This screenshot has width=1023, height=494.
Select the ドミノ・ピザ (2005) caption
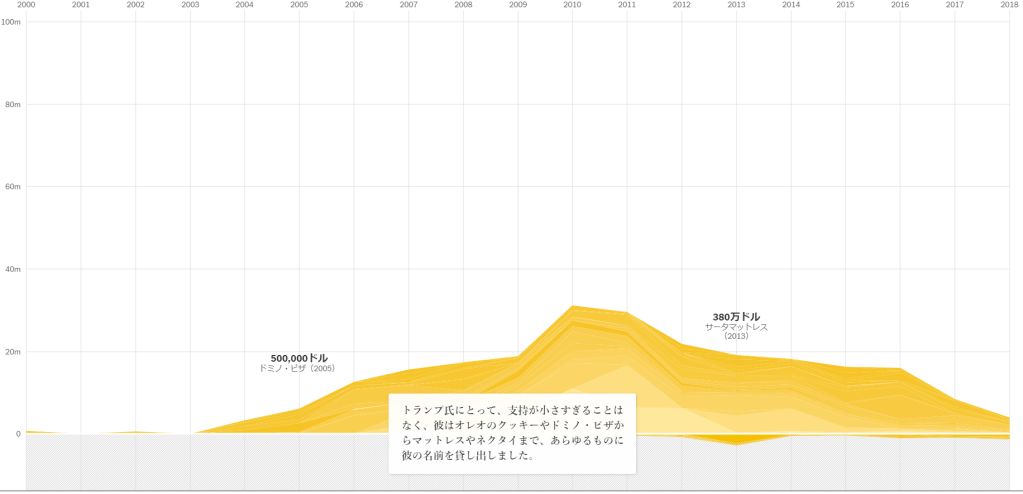[297, 369]
